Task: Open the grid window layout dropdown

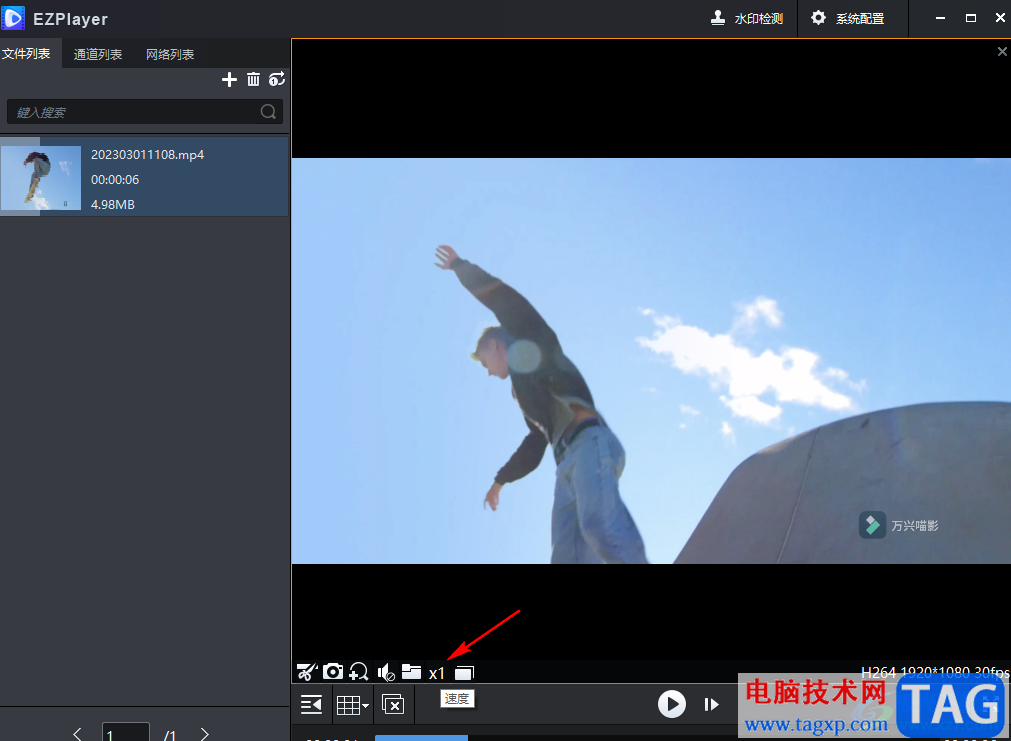Action: pyautogui.click(x=352, y=705)
